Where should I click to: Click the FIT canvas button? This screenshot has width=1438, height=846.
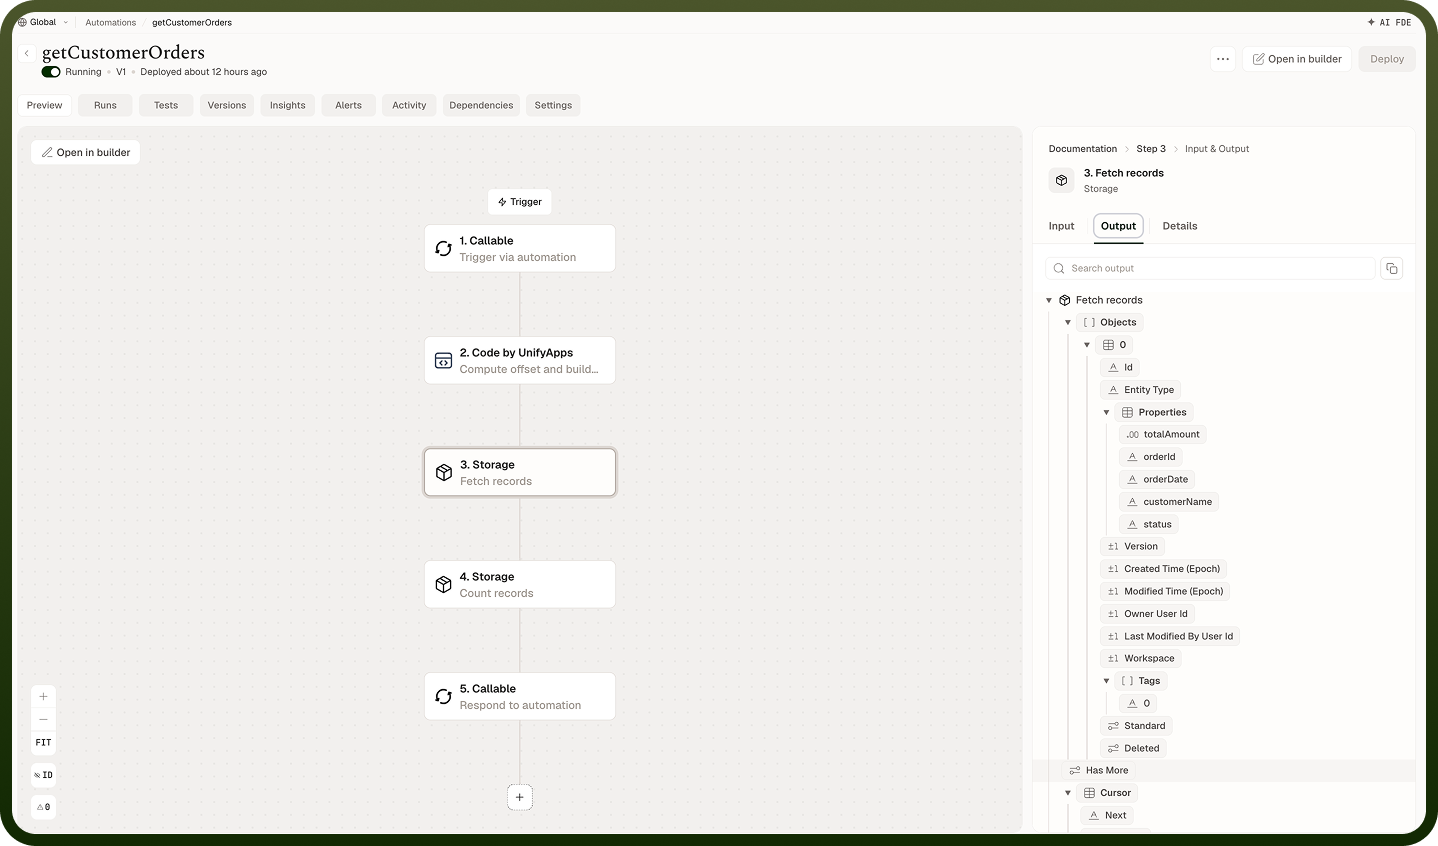43,743
